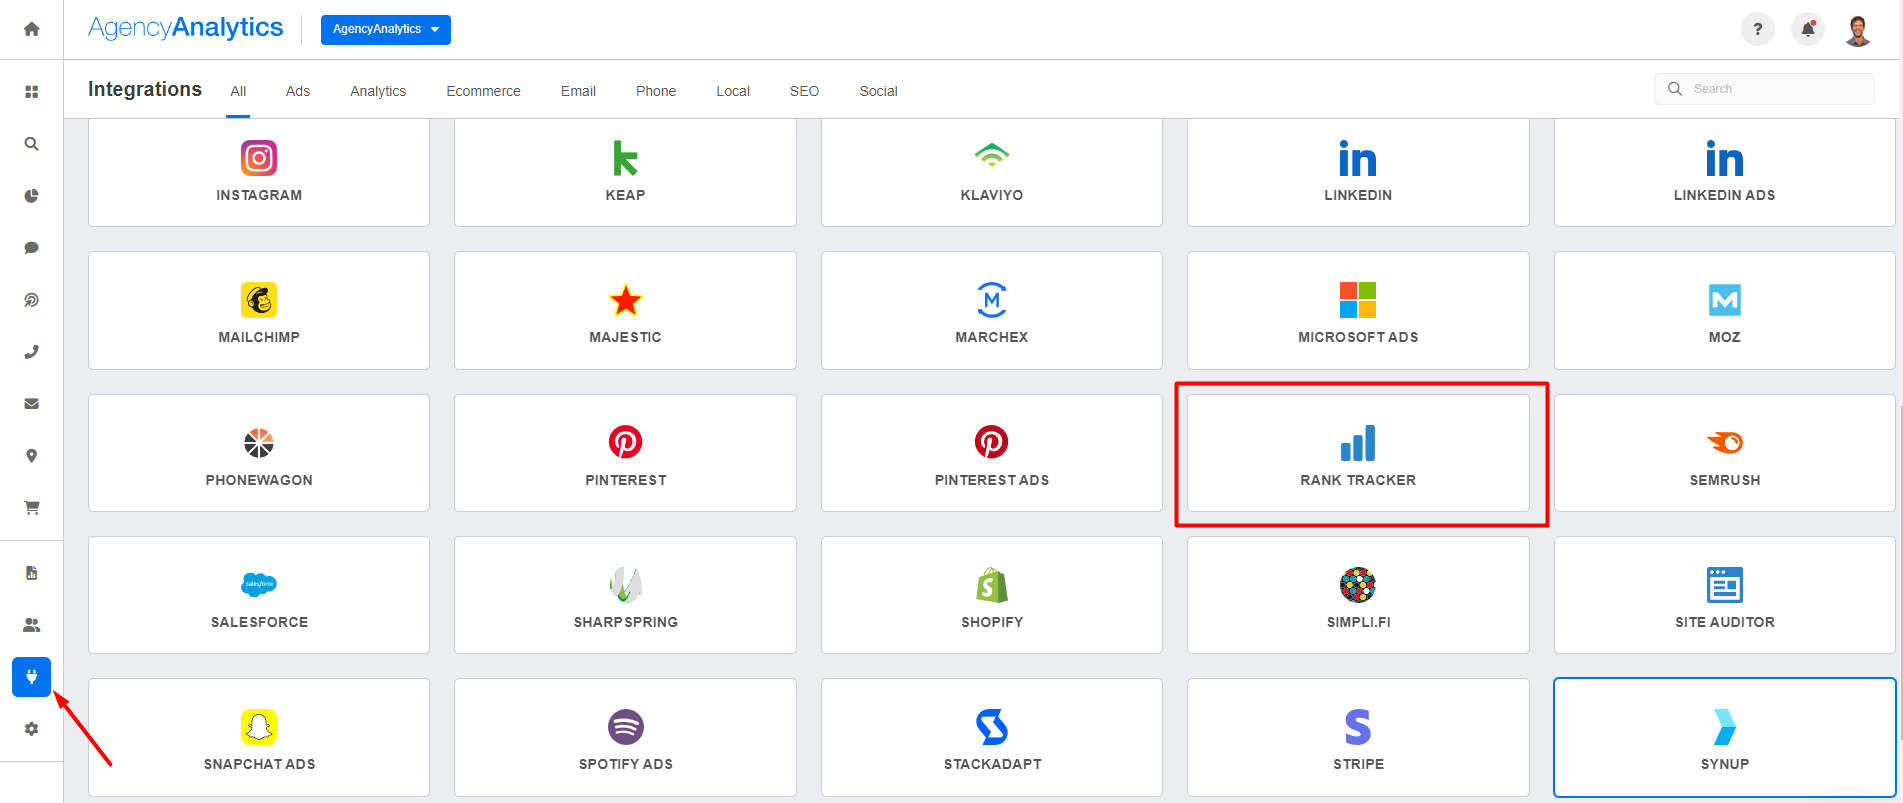
Task: Go to the home icon in sidebar
Action: [x=31, y=29]
